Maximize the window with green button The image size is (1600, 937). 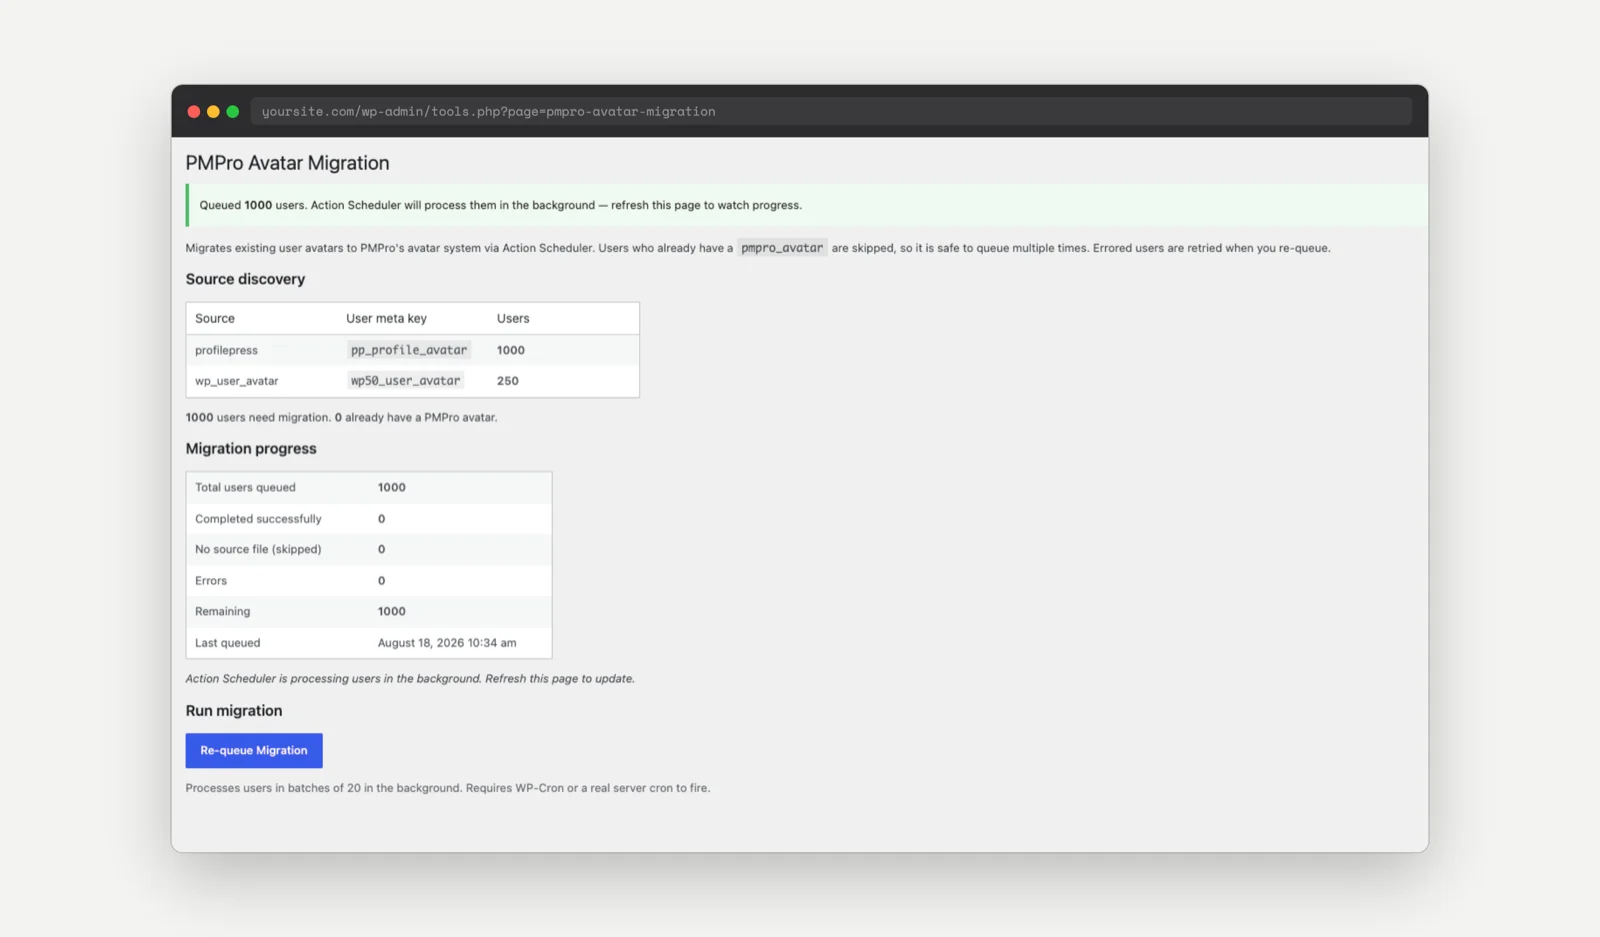[x=233, y=112]
